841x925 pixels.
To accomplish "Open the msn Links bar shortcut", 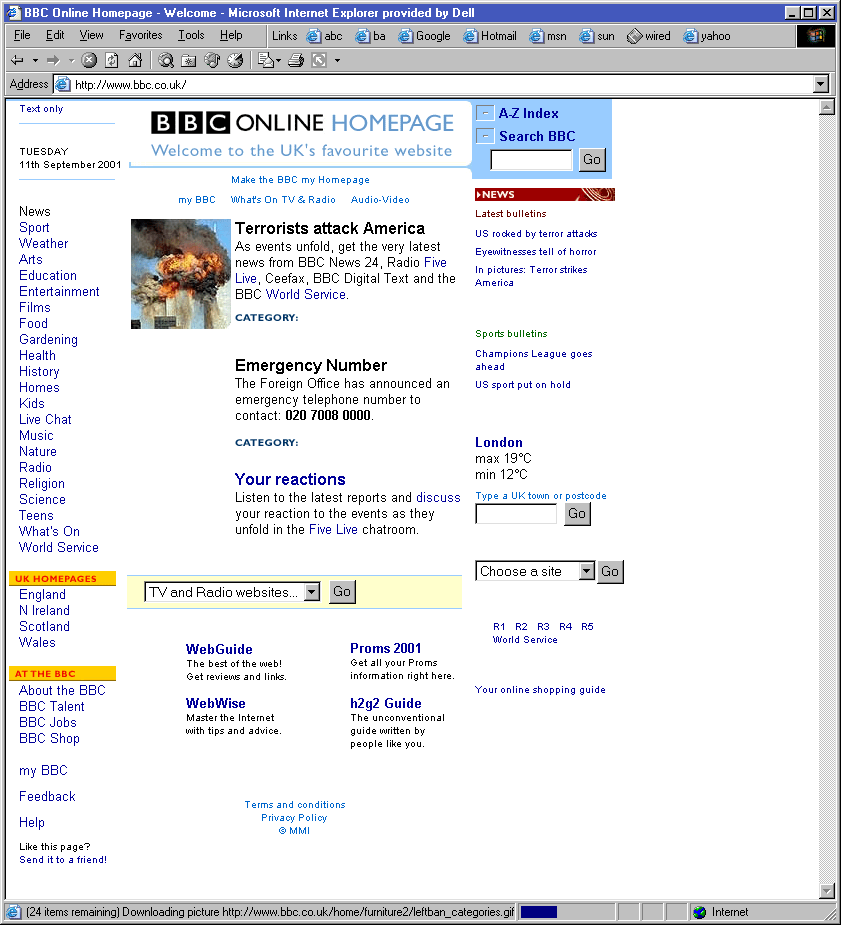I will [548, 36].
